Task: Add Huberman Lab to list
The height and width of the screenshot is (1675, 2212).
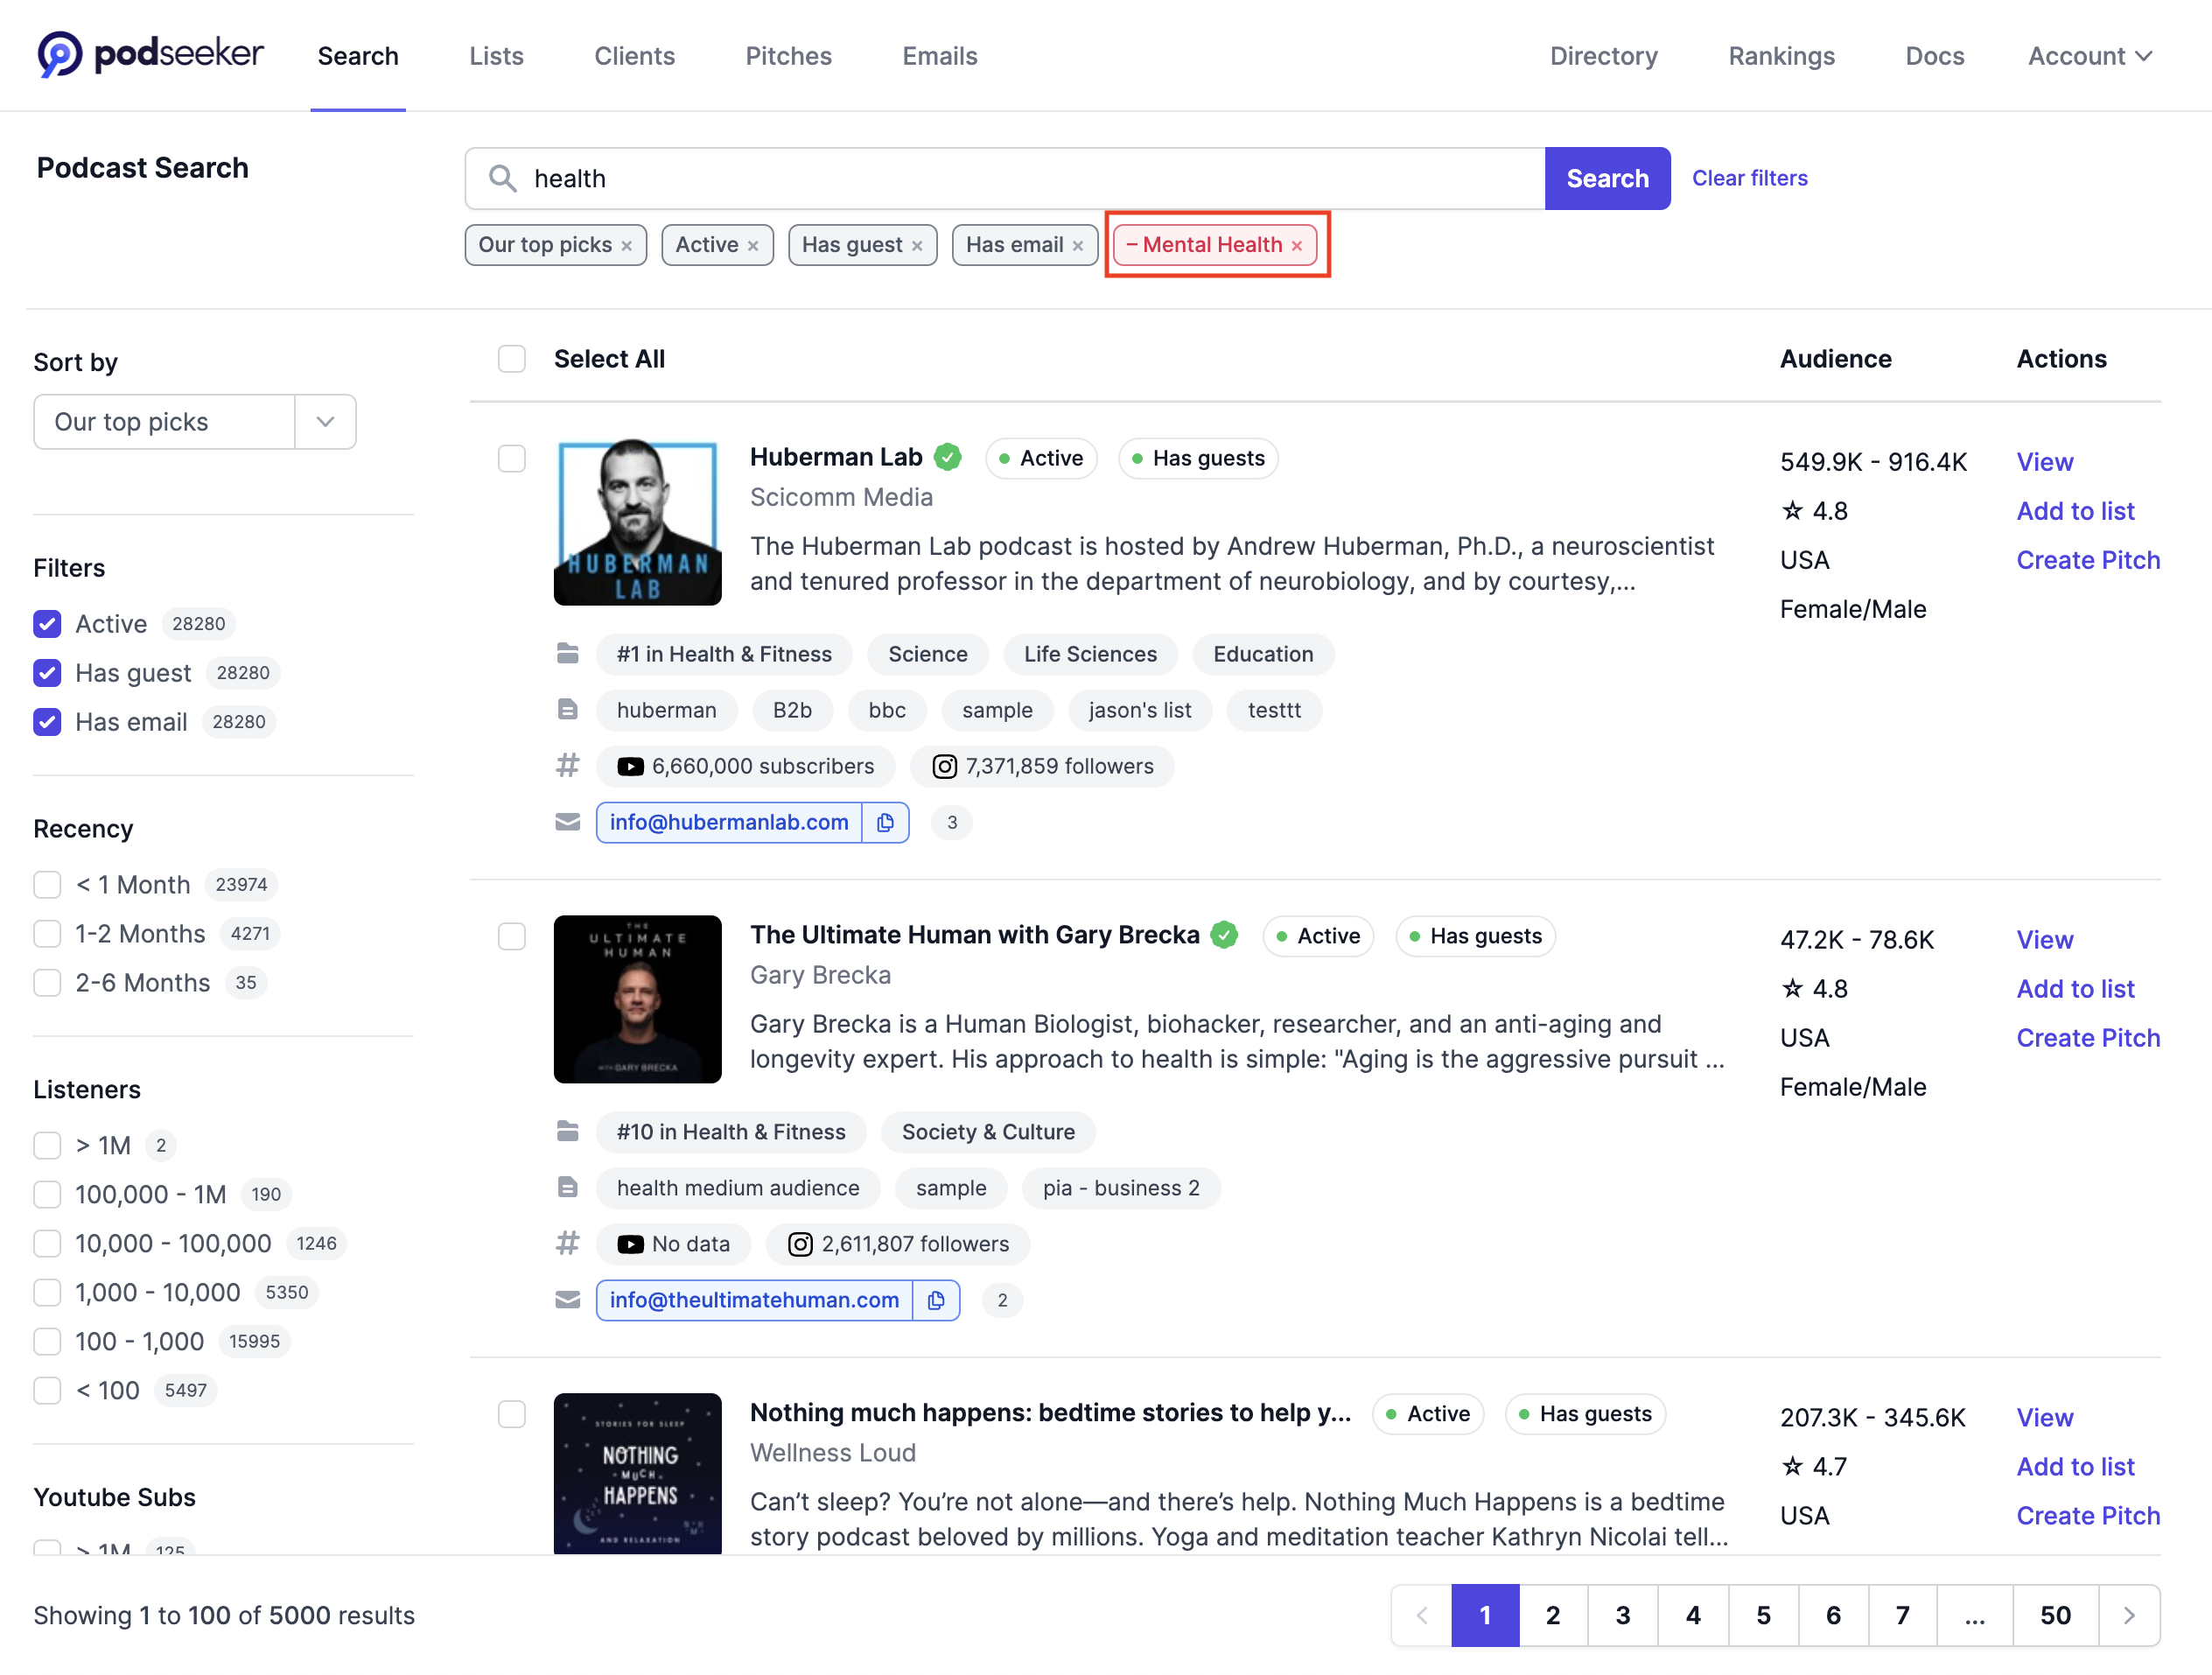Action: 2076,511
